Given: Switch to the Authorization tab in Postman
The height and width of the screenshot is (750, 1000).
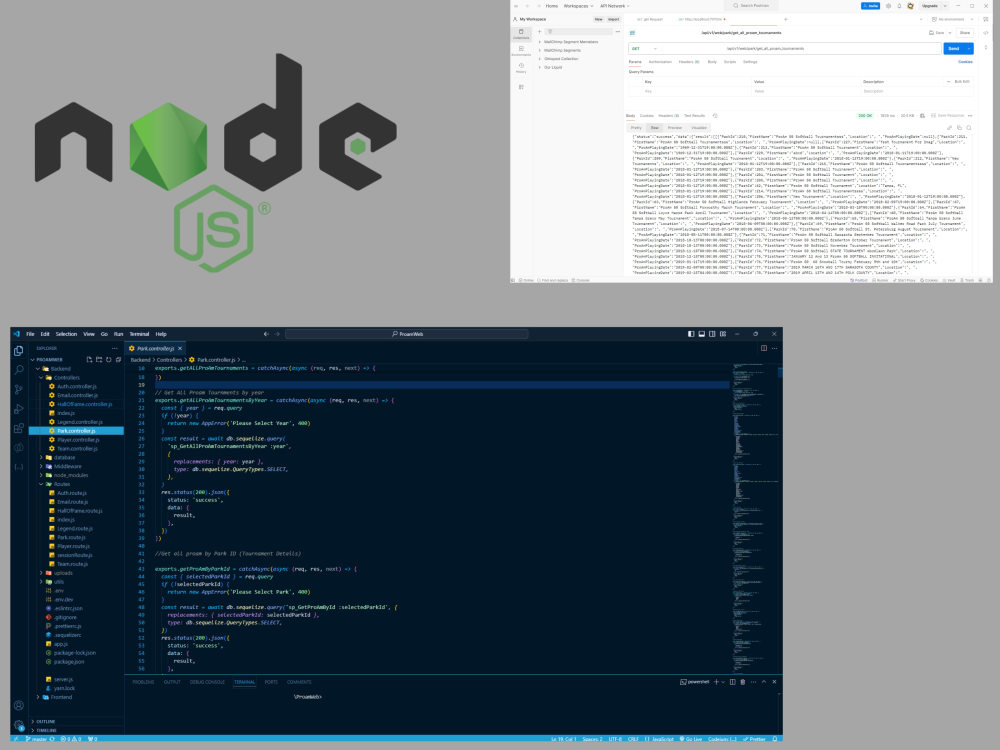Looking at the screenshot, I should [660, 62].
